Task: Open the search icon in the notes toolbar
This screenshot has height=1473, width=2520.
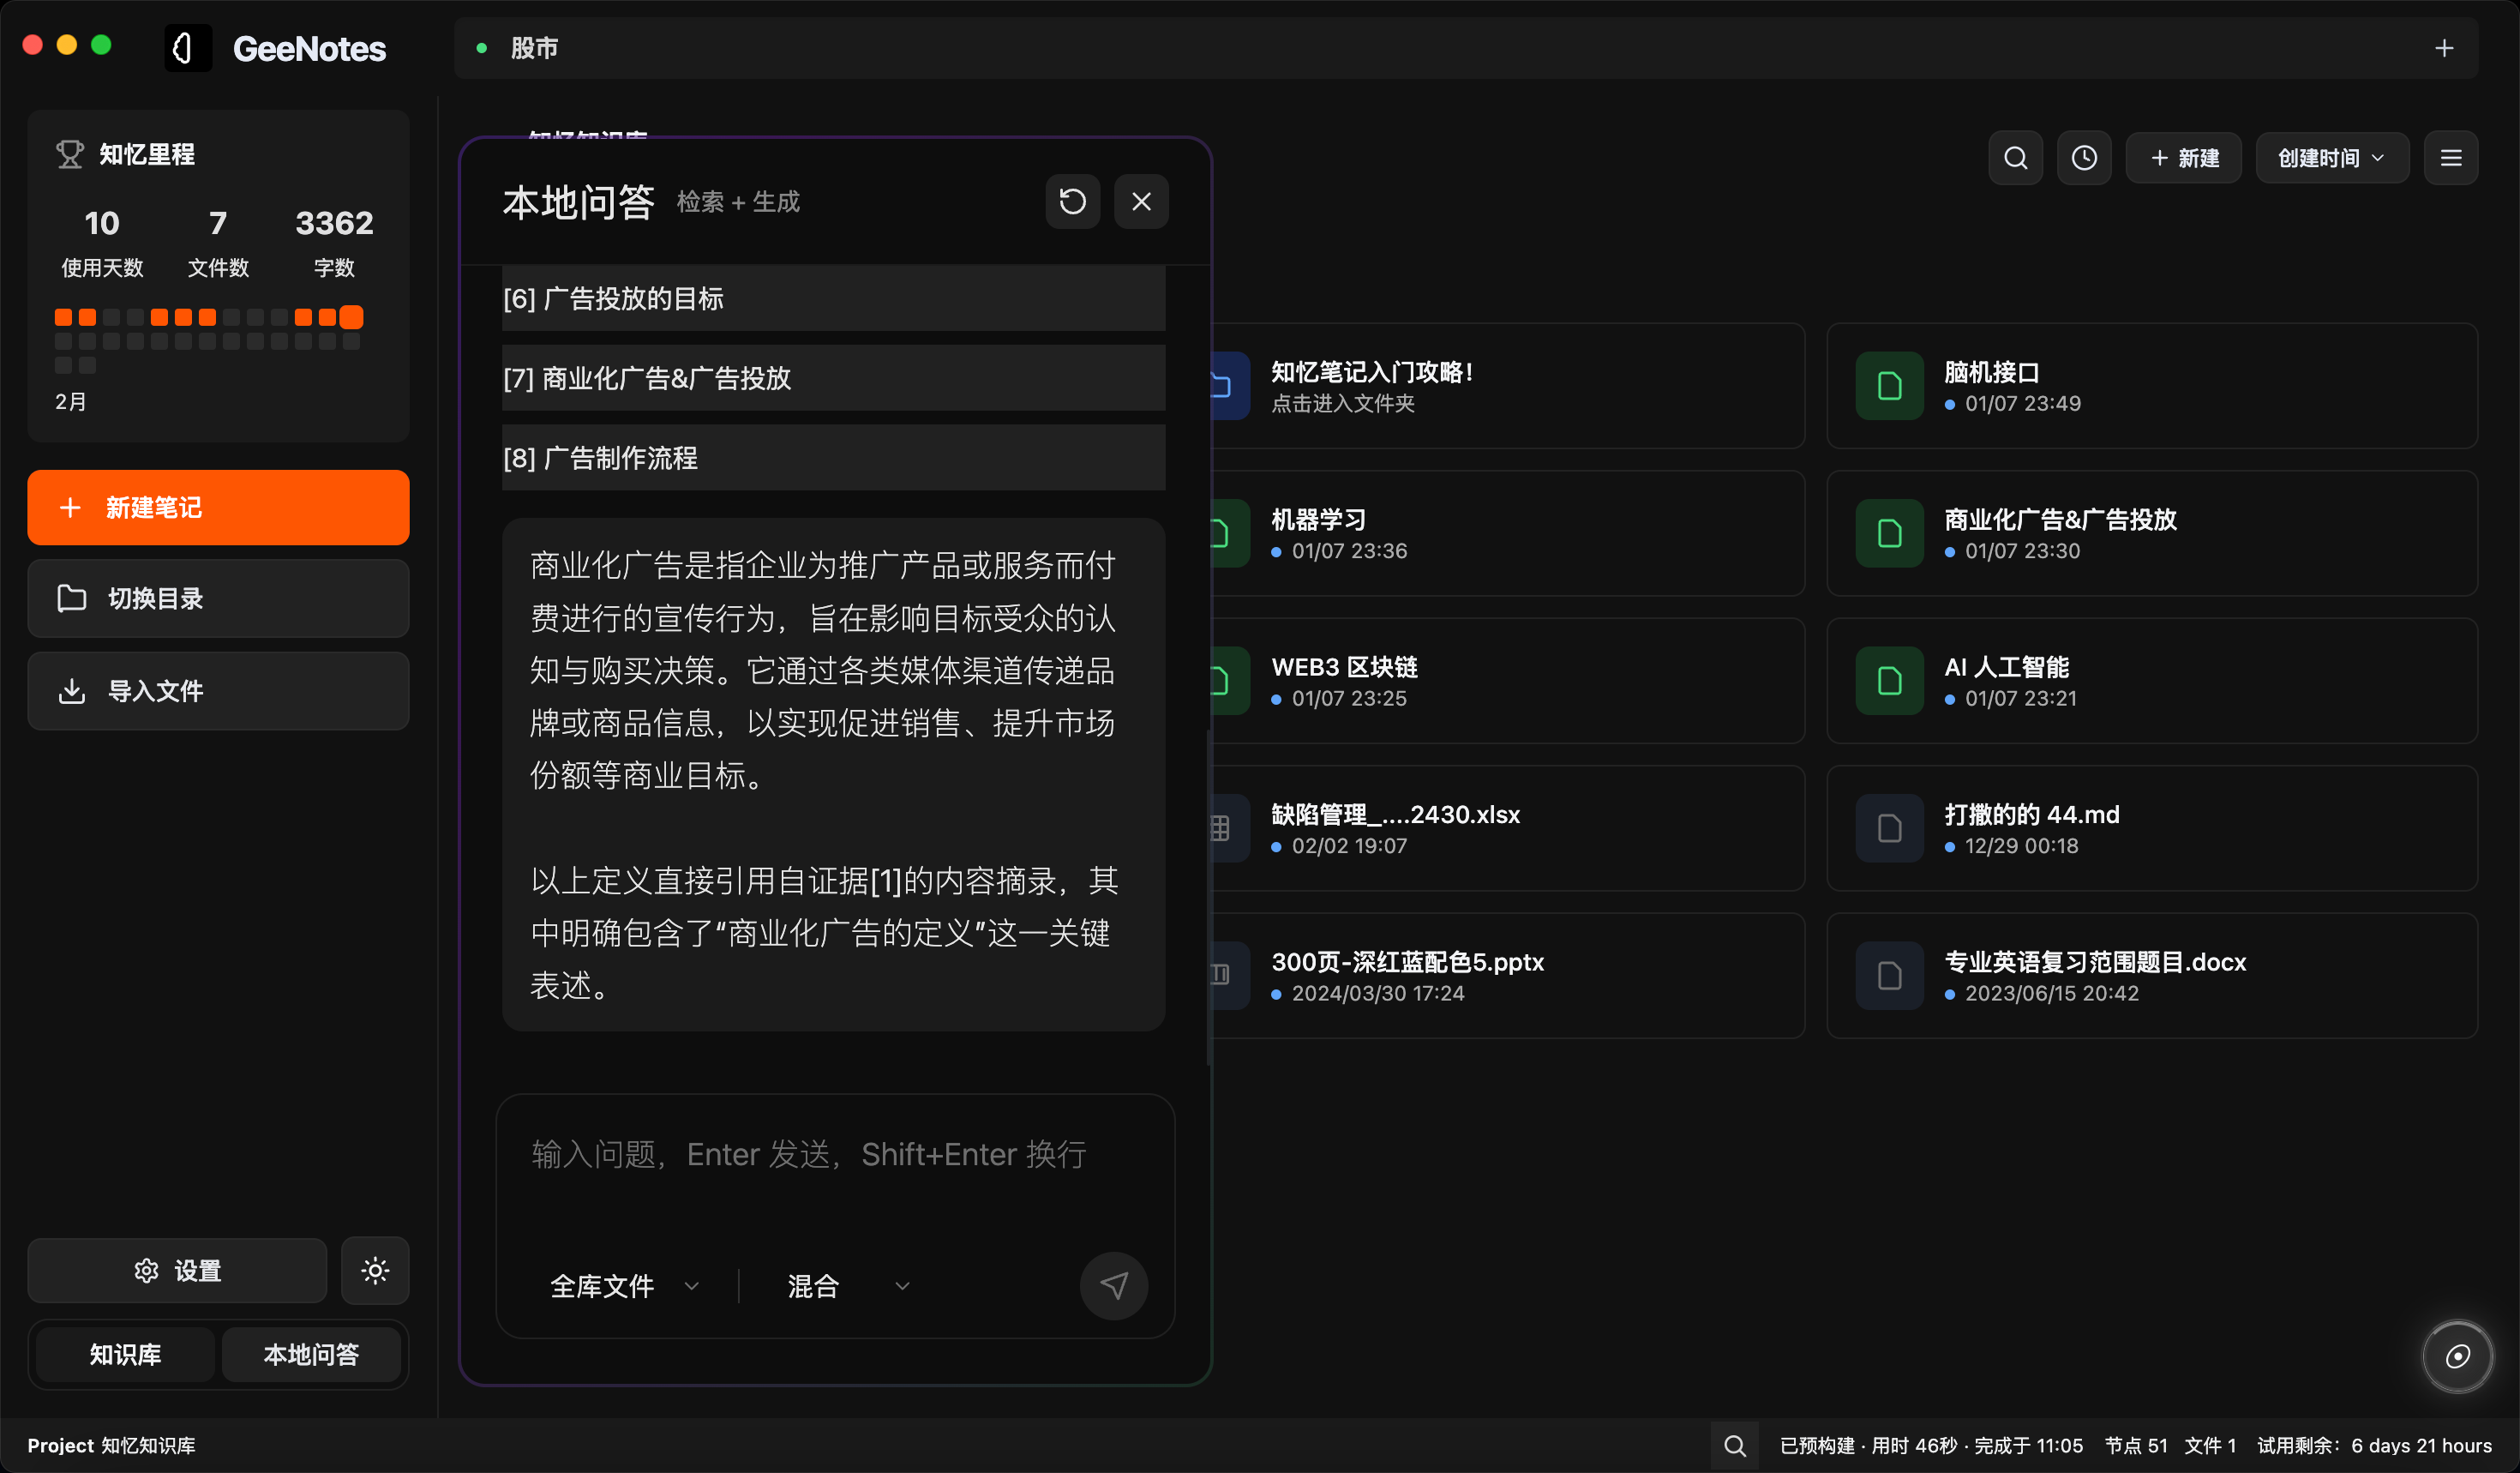Action: pos(2015,157)
